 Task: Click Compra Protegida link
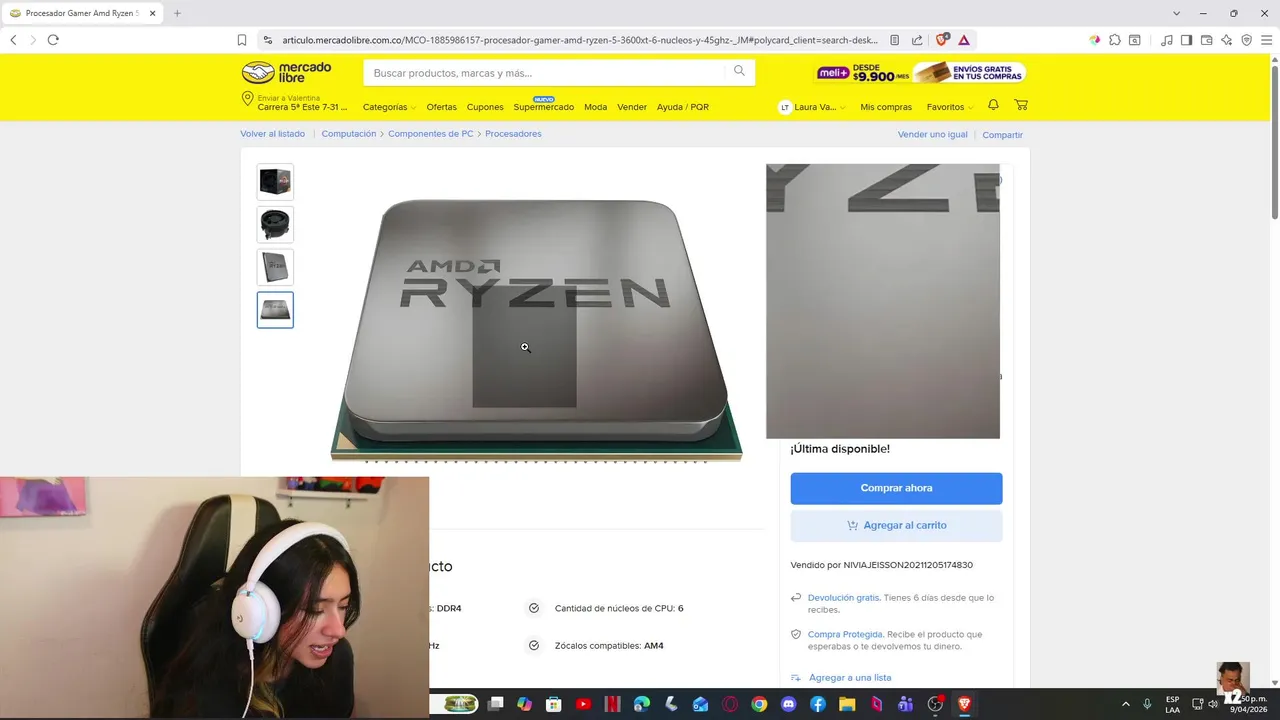tap(845, 634)
